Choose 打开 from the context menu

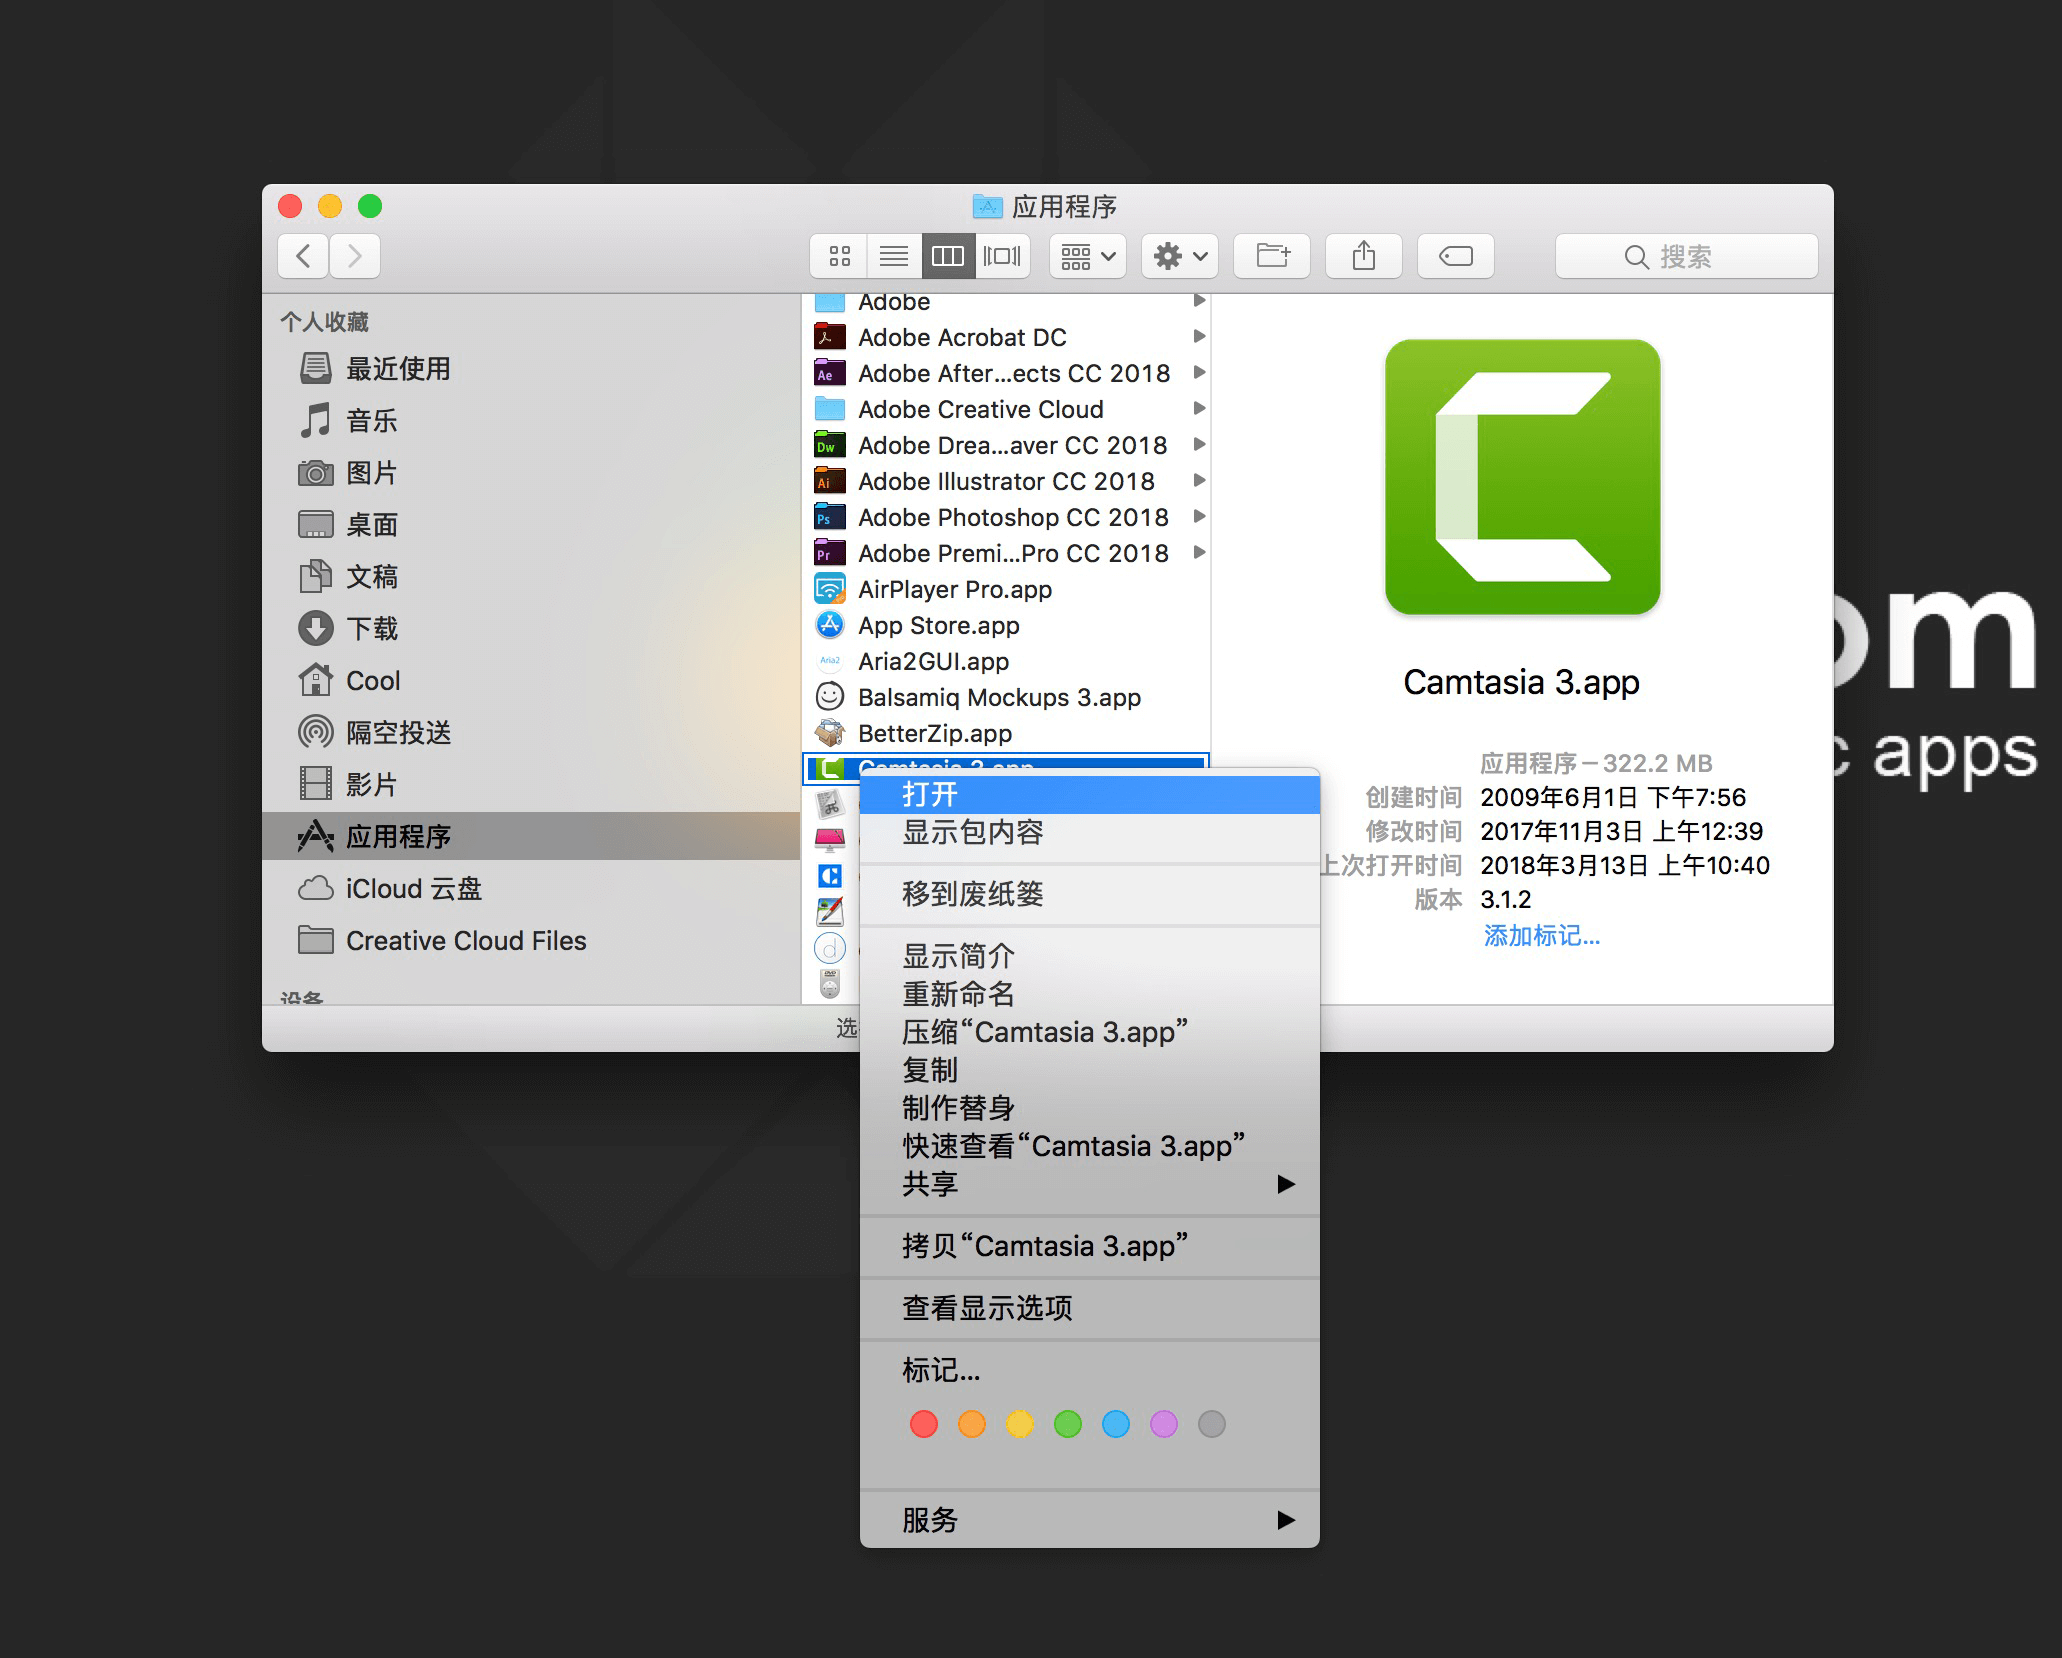pyautogui.click(x=928, y=792)
